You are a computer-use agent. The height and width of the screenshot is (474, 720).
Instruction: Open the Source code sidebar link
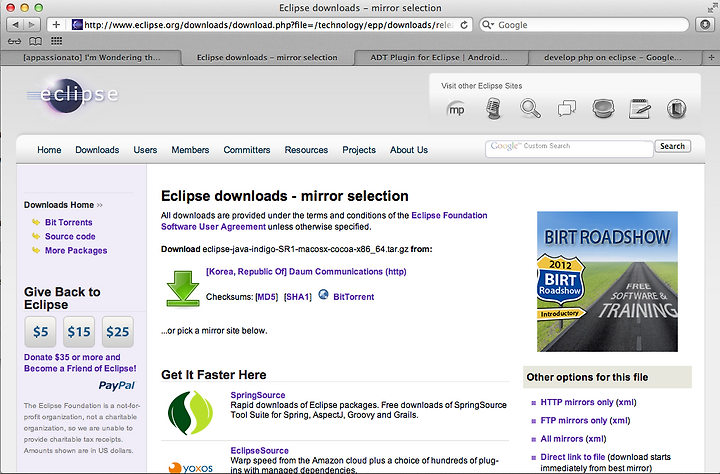pos(70,237)
